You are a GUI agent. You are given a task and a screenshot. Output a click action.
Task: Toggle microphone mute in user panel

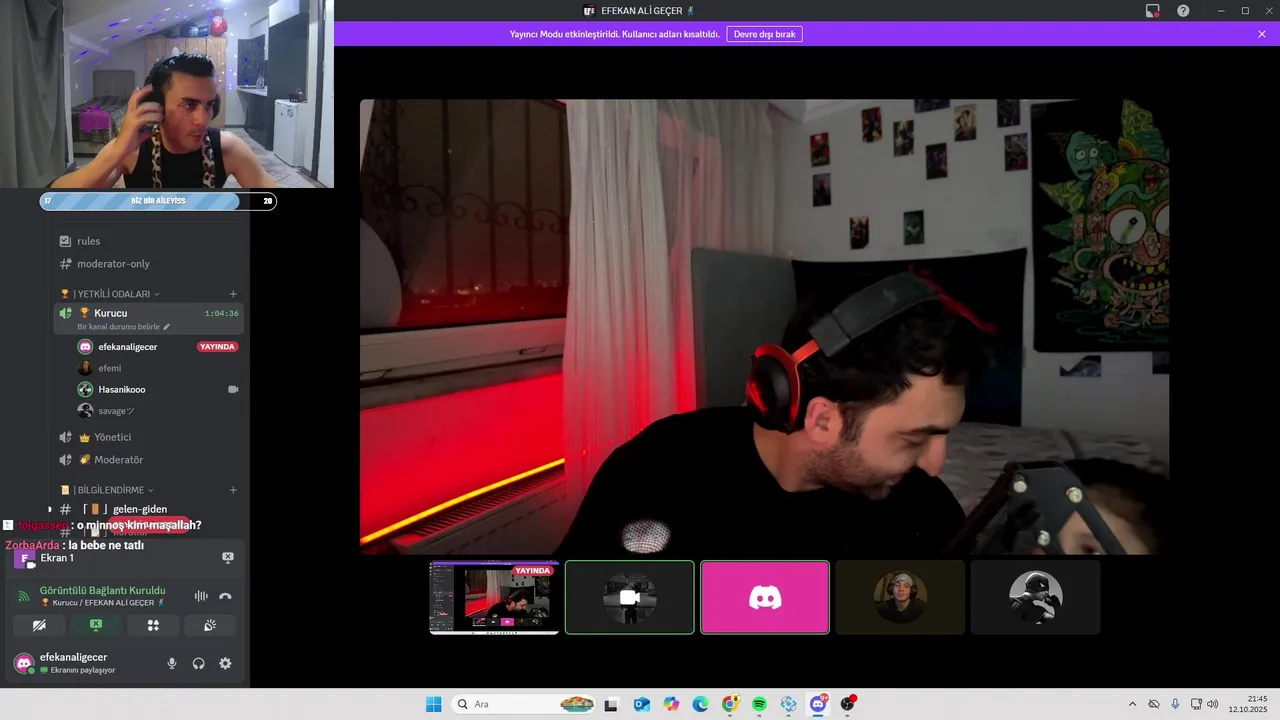pos(172,663)
